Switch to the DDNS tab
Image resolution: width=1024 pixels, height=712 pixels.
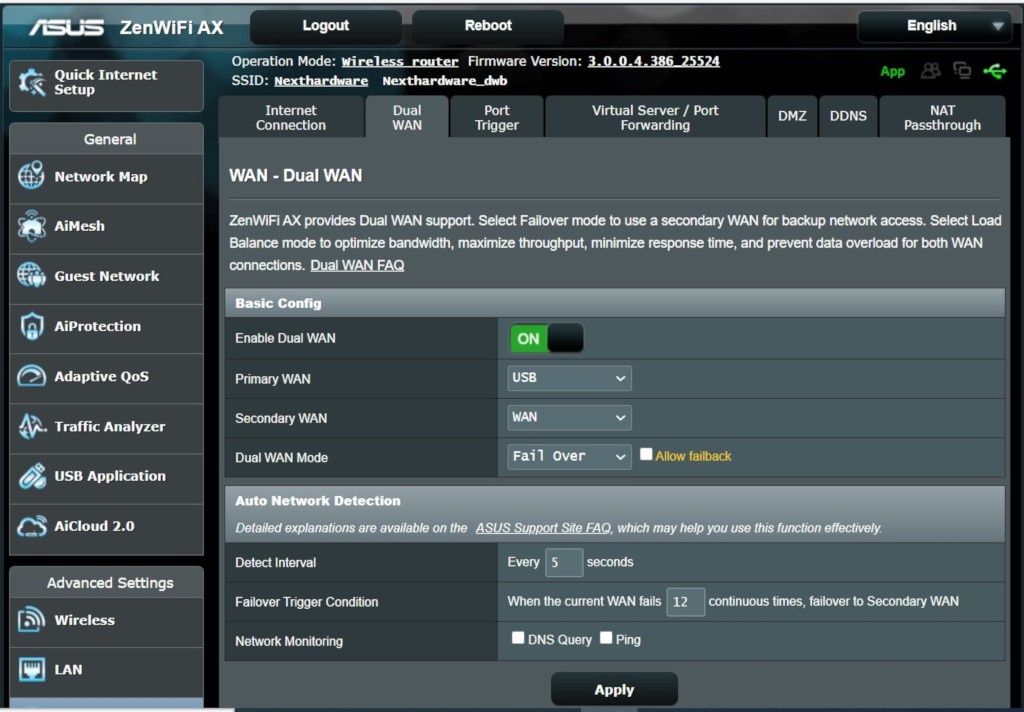pyautogui.click(x=848, y=118)
